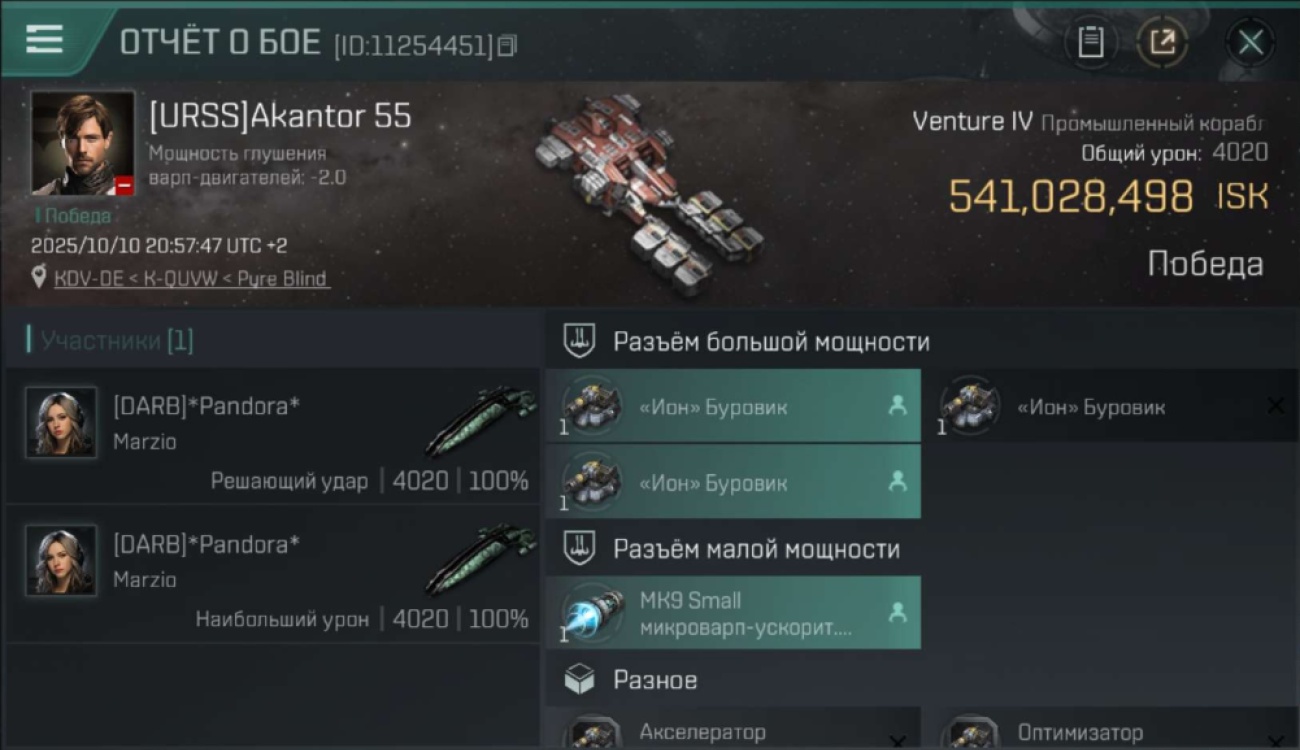Image resolution: width=1300 pixels, height=750 pixels.
Task: Select destroyed «Ион» Буровик with X mark
Action: tap(1110, 406)
